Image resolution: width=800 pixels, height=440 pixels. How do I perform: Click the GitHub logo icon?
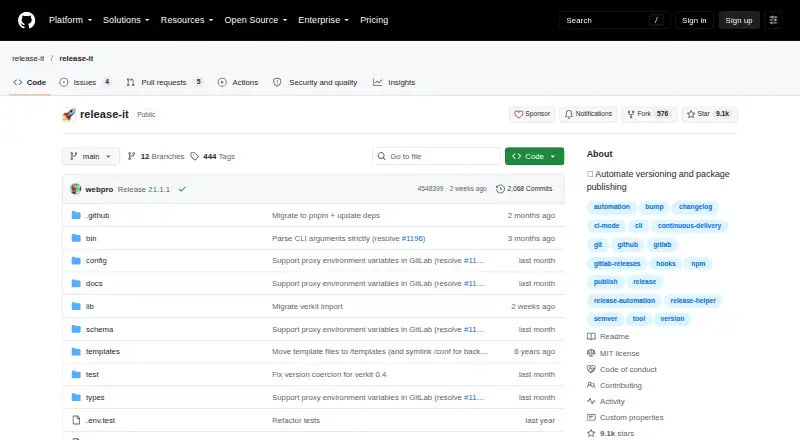point(27,20)
